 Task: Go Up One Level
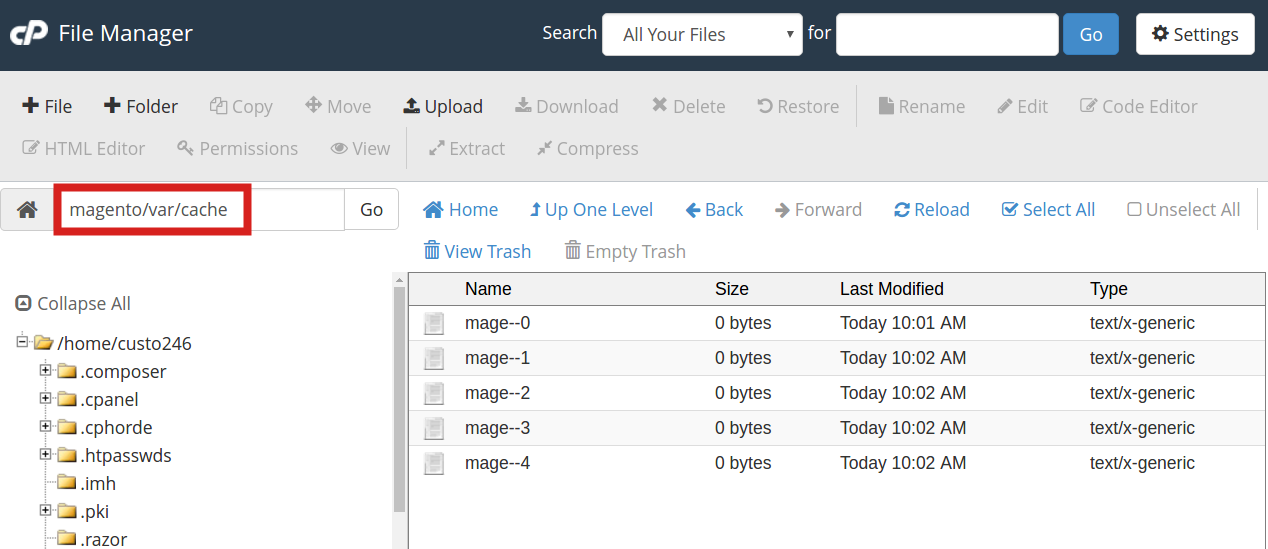coord(590,209)
